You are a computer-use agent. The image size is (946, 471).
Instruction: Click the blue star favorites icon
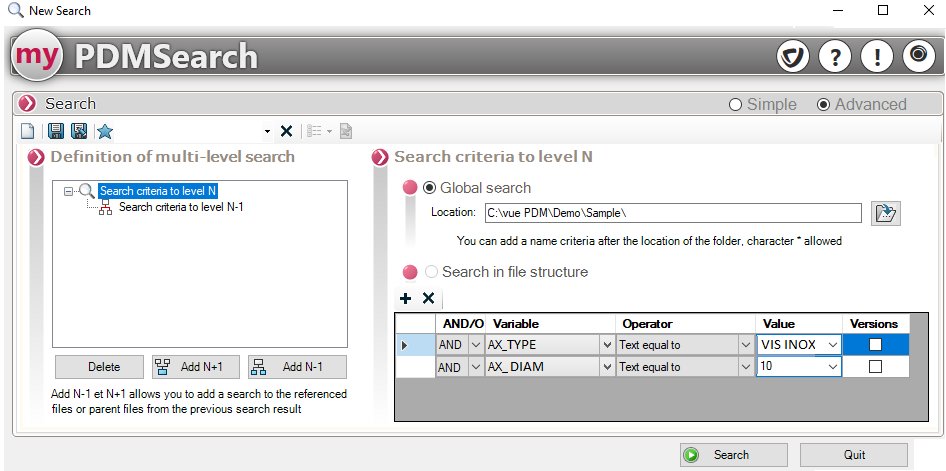point(105,132)
